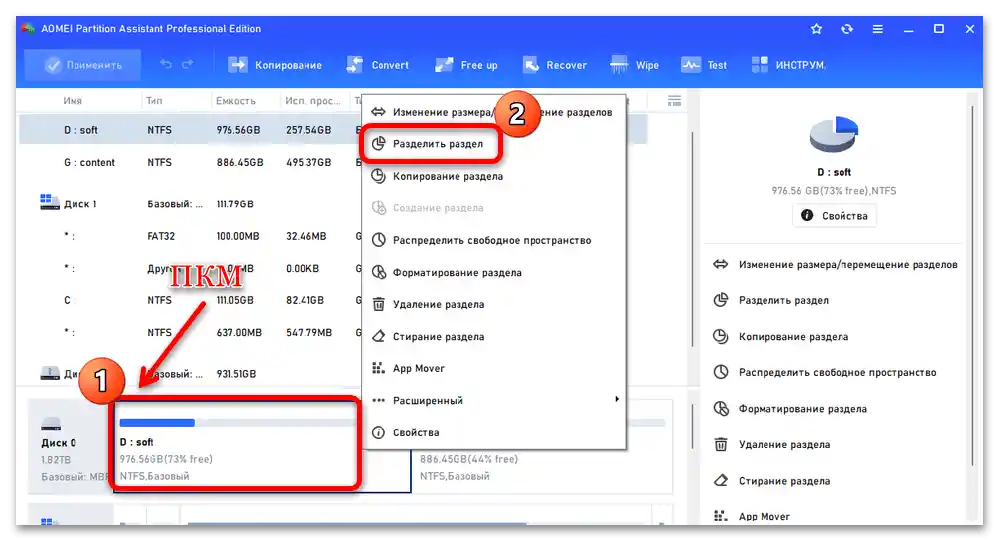Click the Имя column header
The width and height of the screenshot is (999, 541).
[x=73, y=101]
